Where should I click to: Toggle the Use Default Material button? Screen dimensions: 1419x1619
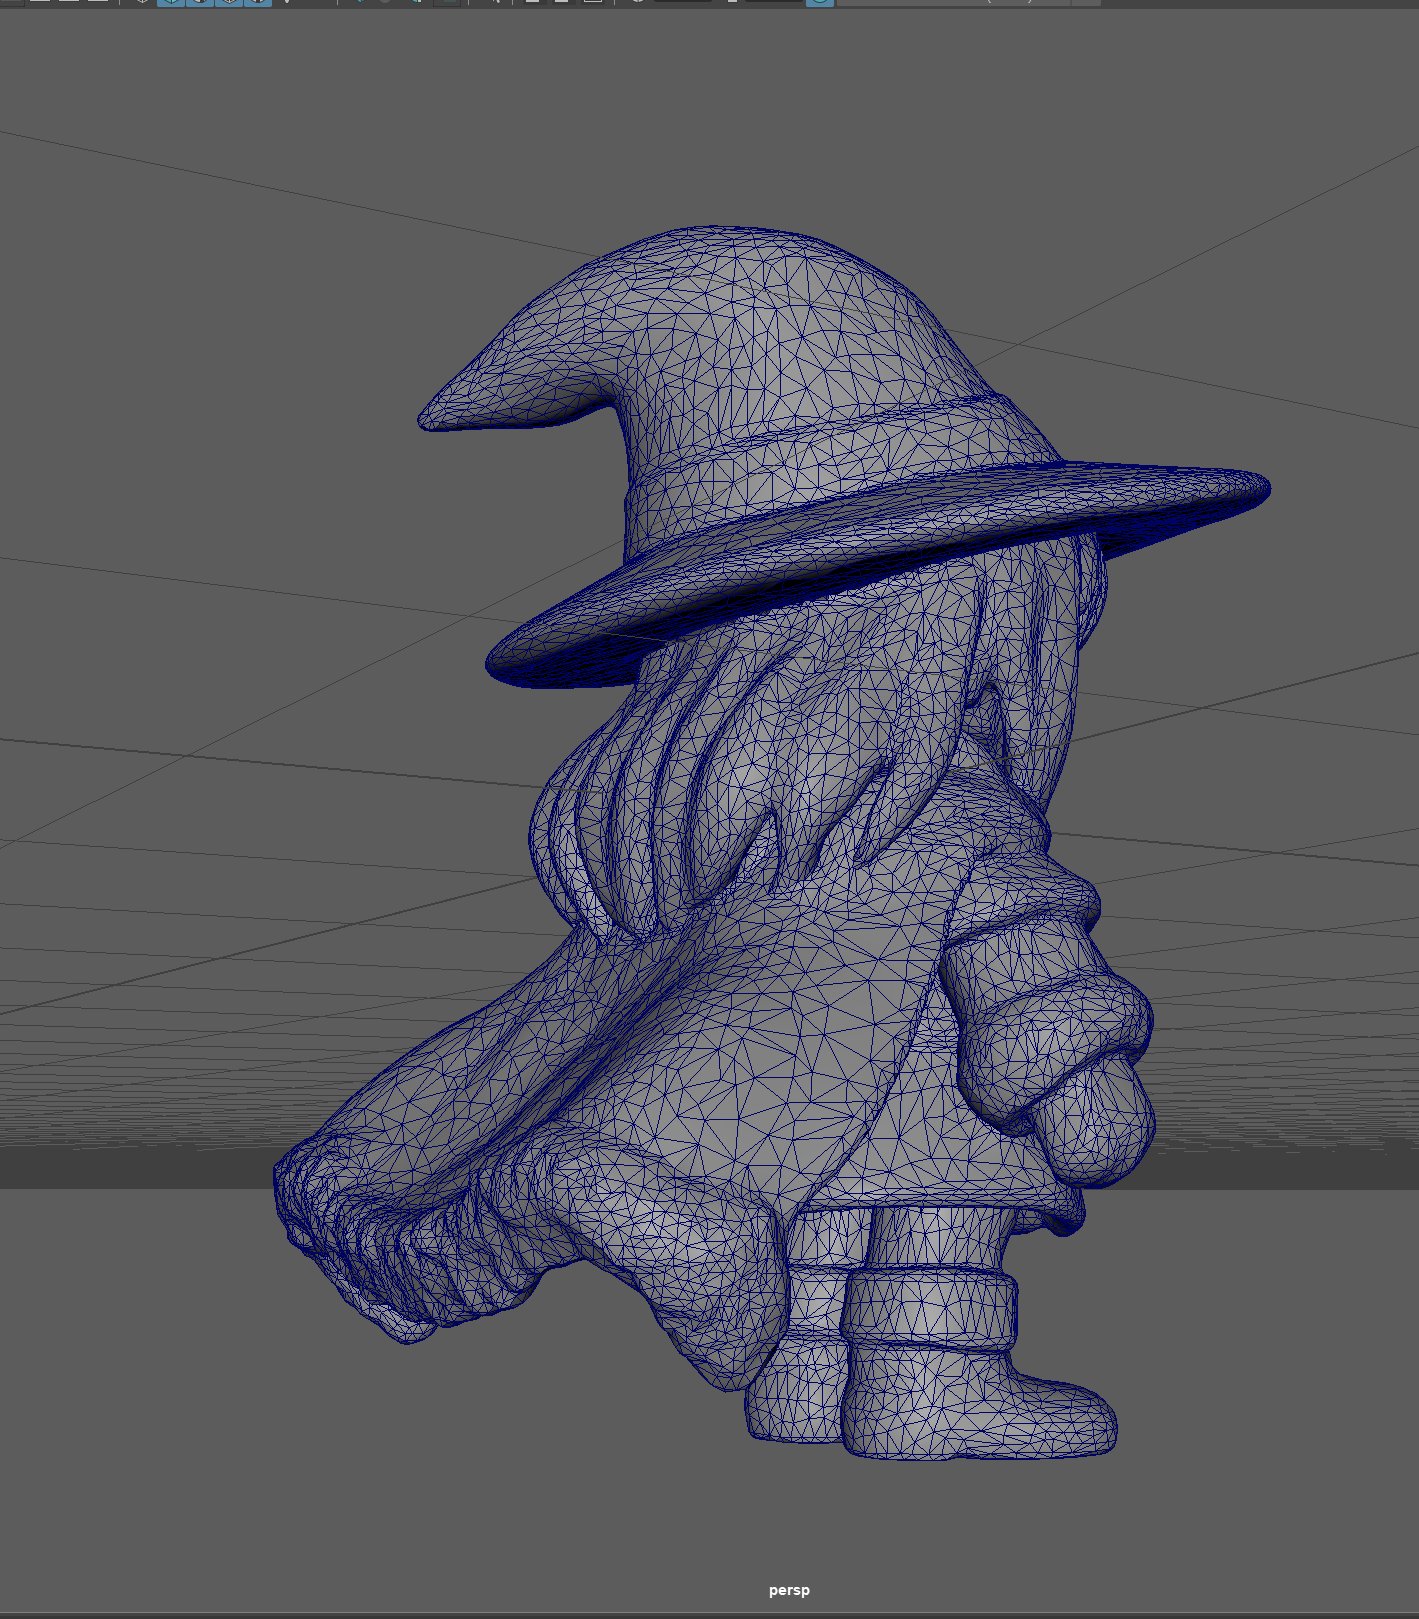(200, 2)
